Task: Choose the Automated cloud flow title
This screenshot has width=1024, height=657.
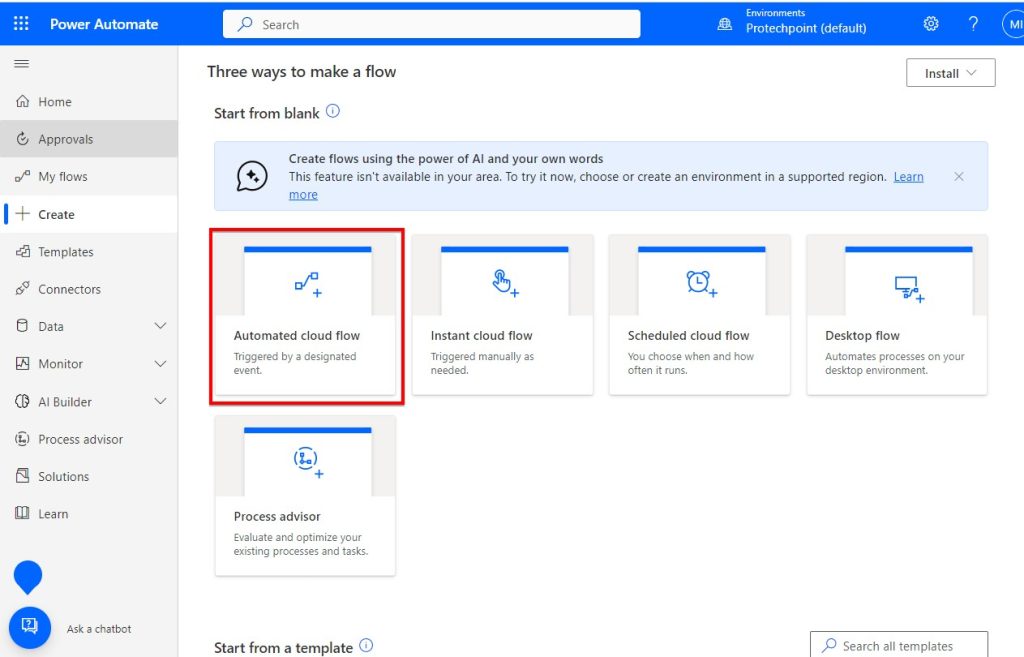Action: 296,335
